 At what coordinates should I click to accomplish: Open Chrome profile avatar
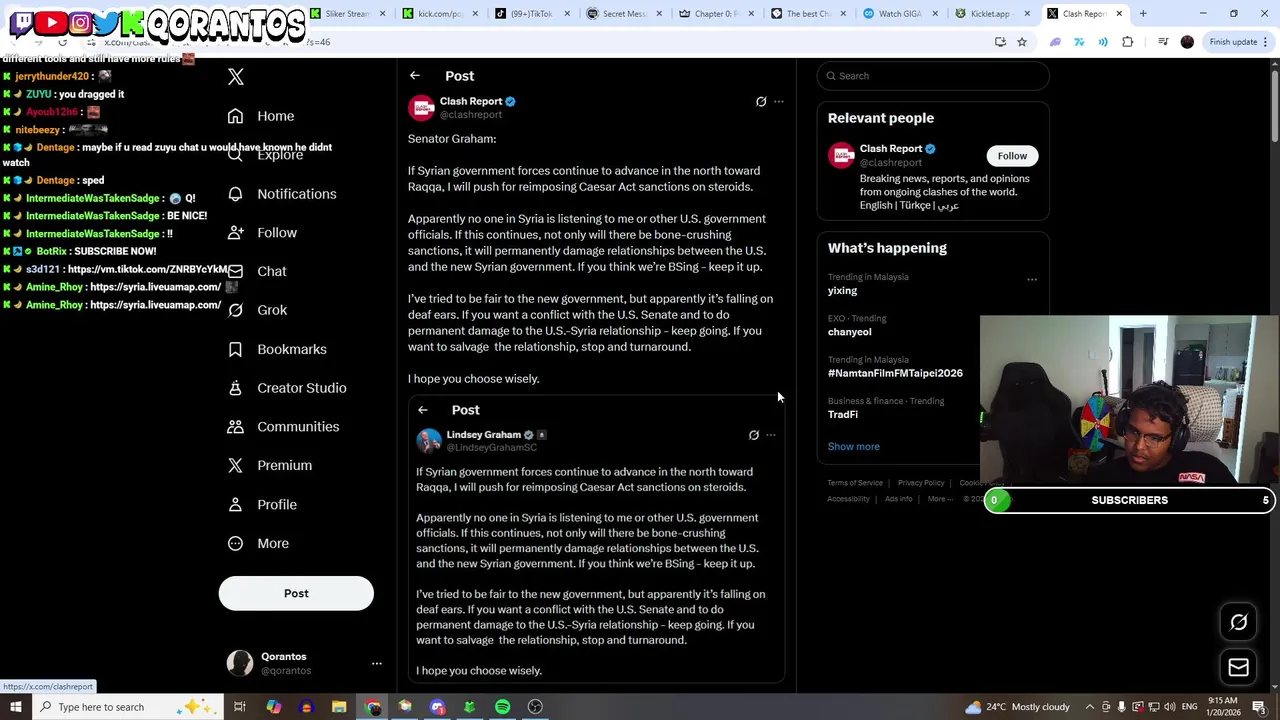[1187, 42]
